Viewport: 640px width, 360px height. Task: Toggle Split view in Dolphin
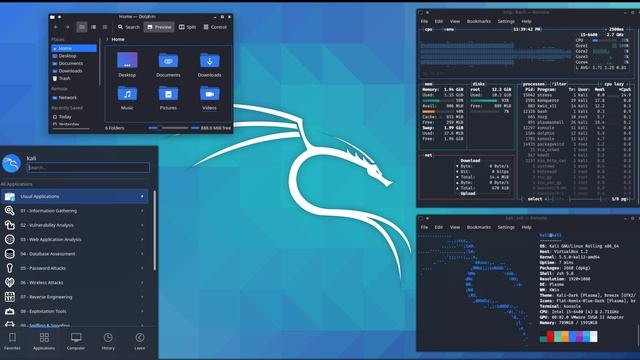pyautogui.click(x=187, y=27)
